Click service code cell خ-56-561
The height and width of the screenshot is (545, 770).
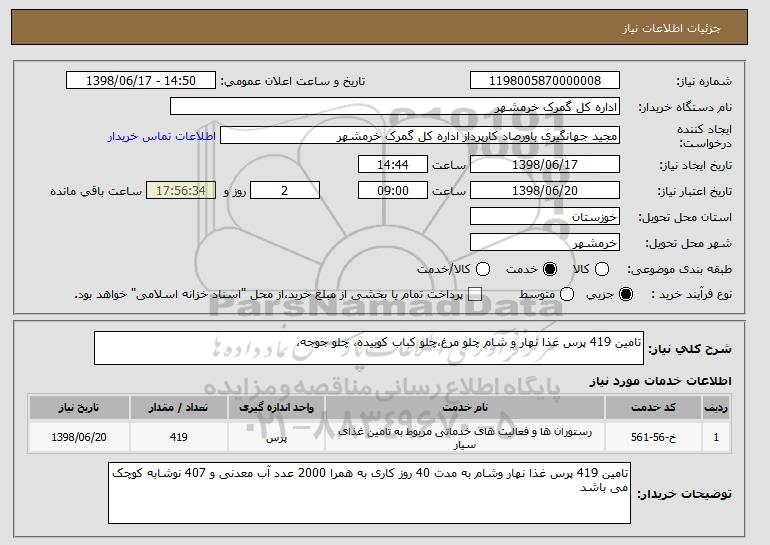(653, 437)
